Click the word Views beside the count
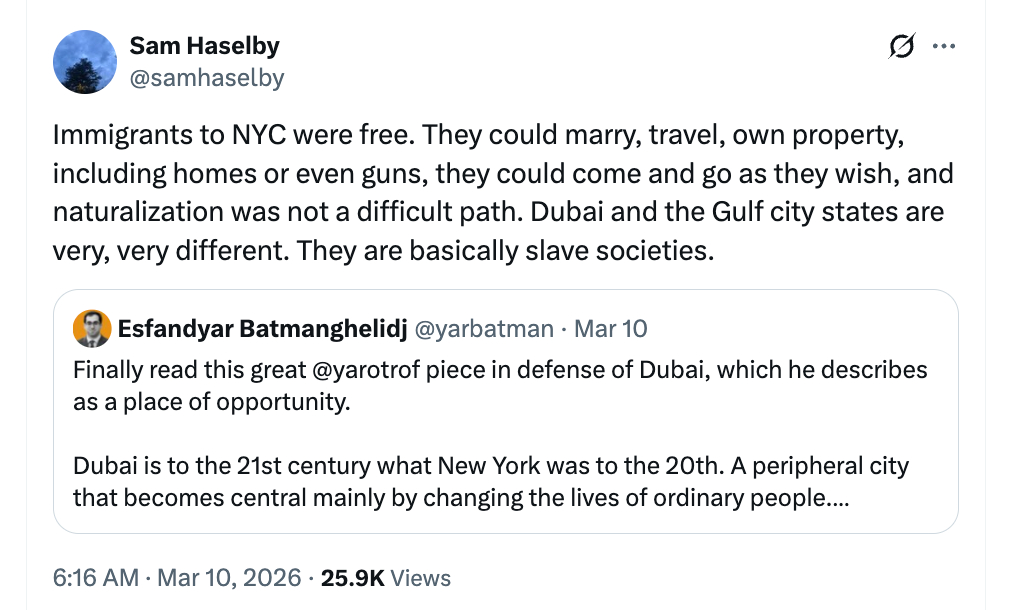The width and height of the screenshot is (1034, 610). point(420,578)
